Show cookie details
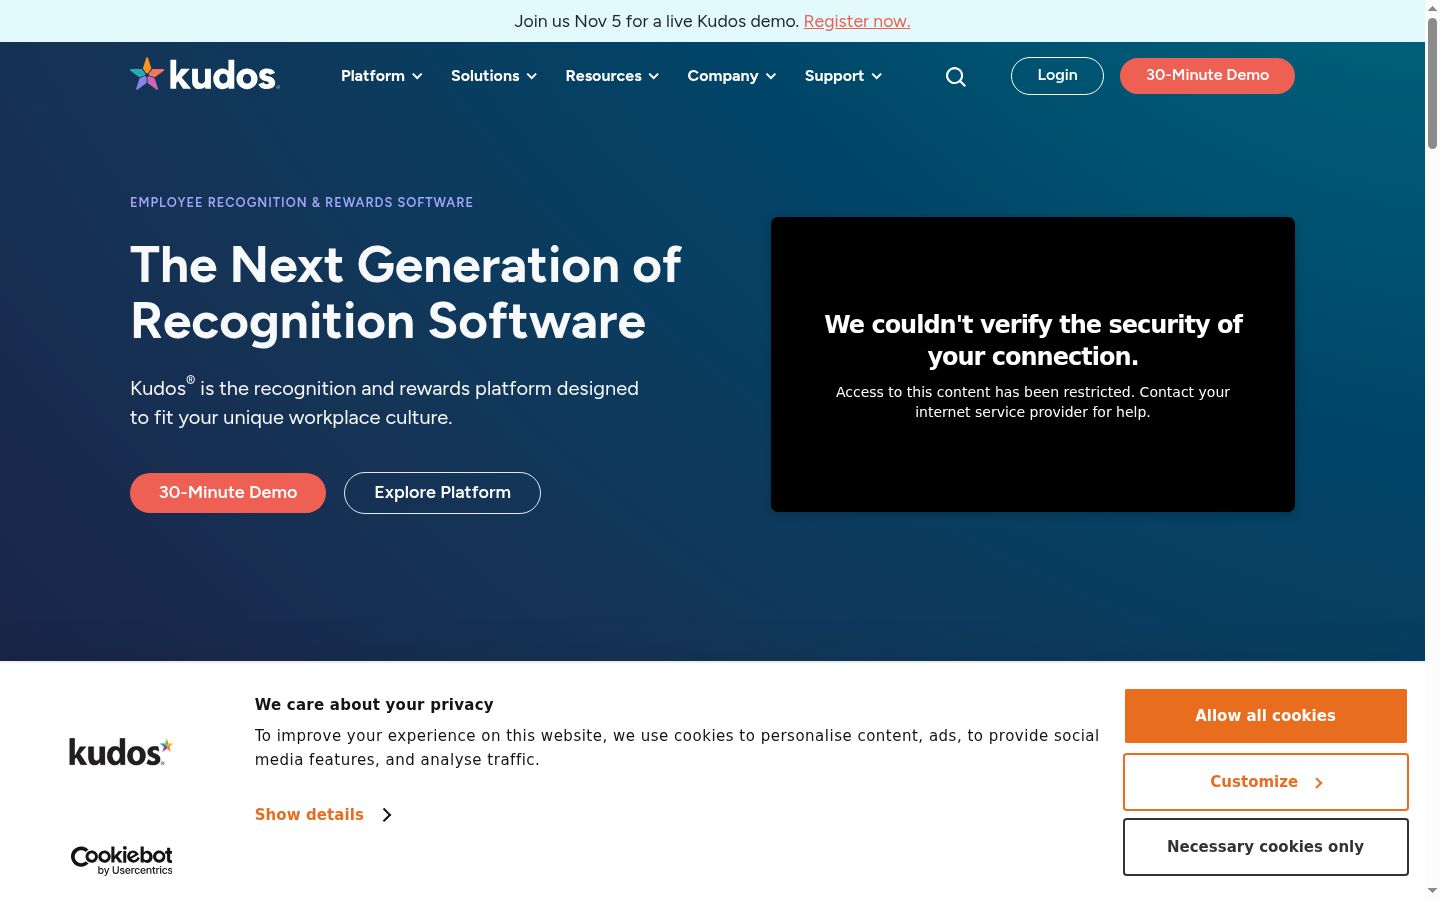Image resolution: width=1440 pixels, height=900 pixels. 309,815
